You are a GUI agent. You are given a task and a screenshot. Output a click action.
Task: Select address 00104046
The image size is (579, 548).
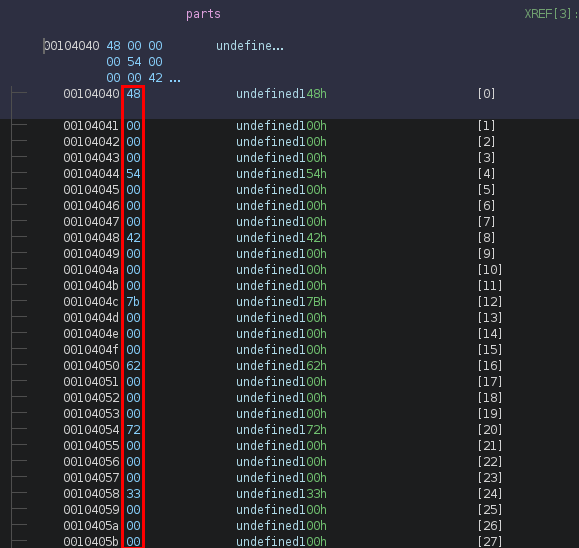91,206
